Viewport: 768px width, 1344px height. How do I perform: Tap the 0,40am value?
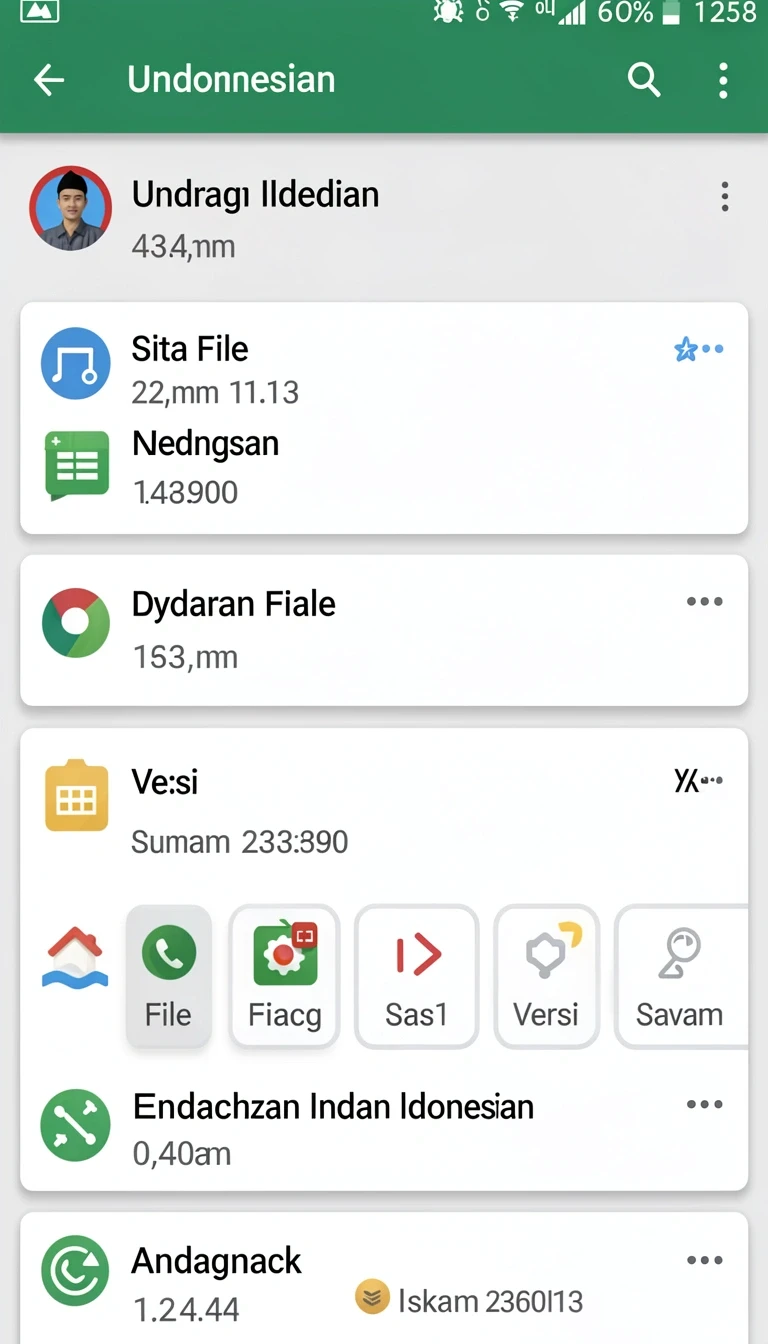(182, 1154)
